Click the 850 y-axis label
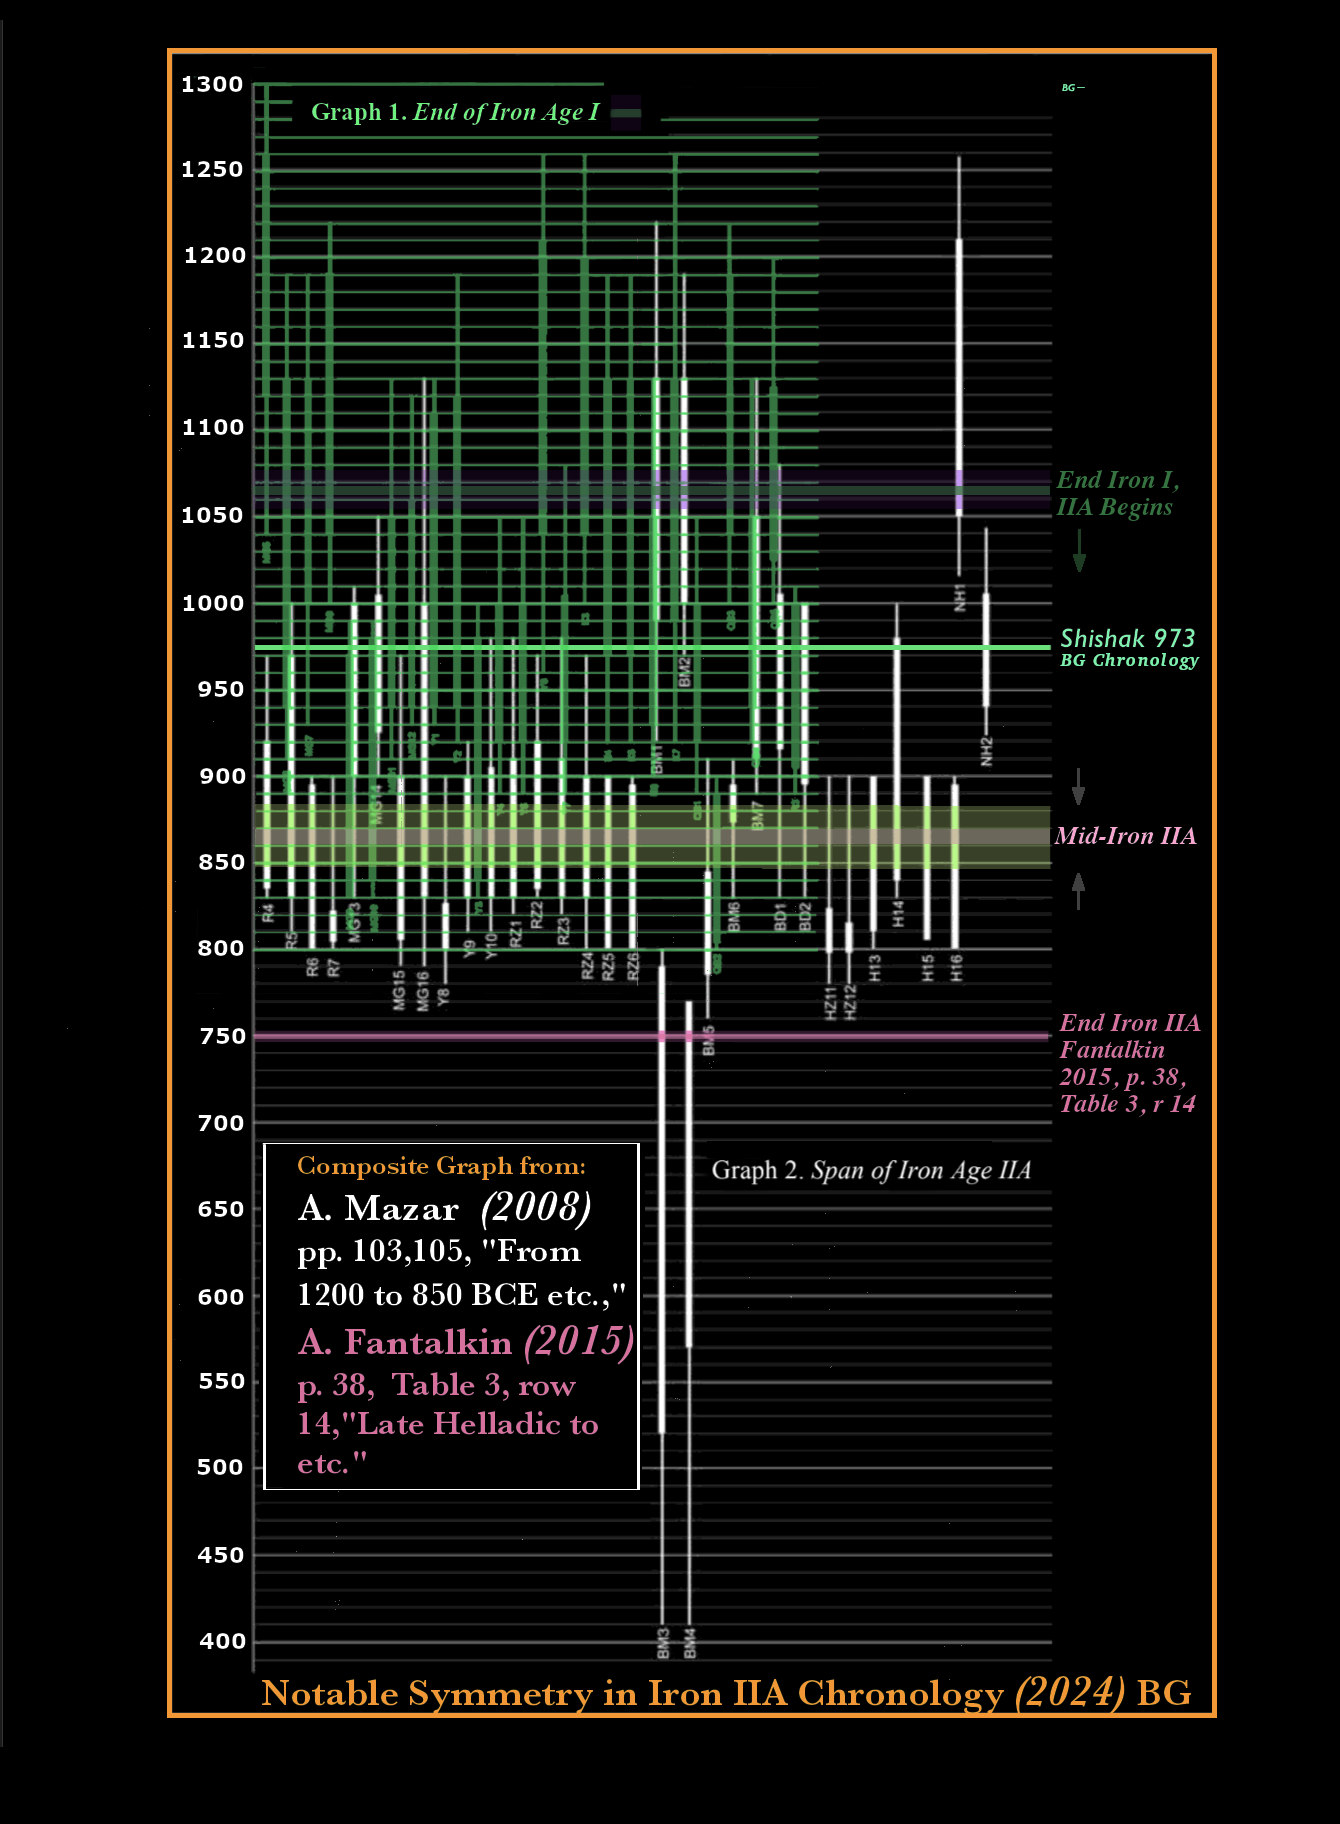Viewport: 1340px width, 1824px height. click(221, 862)
